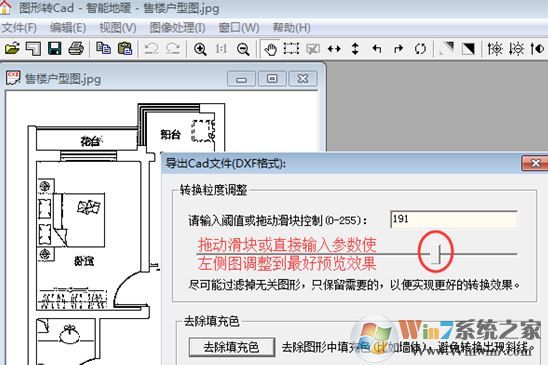548x365 pixels.
Task: Paste using the clipboard toolbar icon
Action: (x=125, y=48)
